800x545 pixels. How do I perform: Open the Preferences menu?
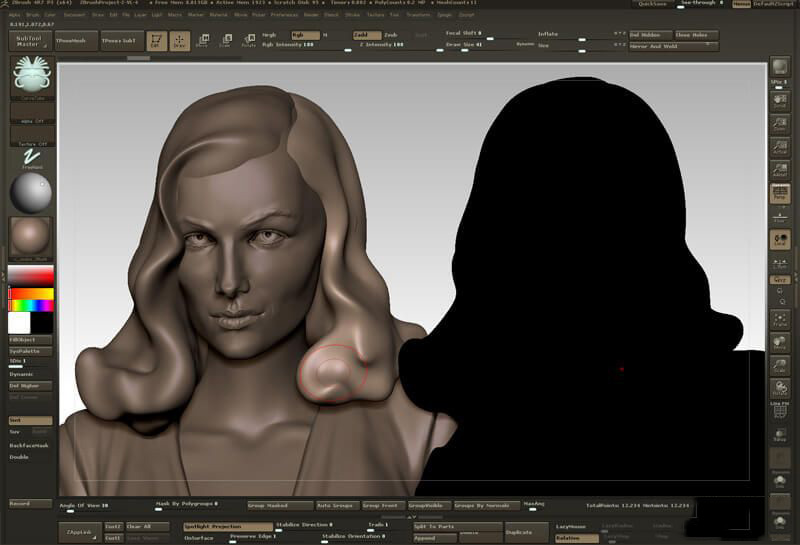[x=284, y=15]
